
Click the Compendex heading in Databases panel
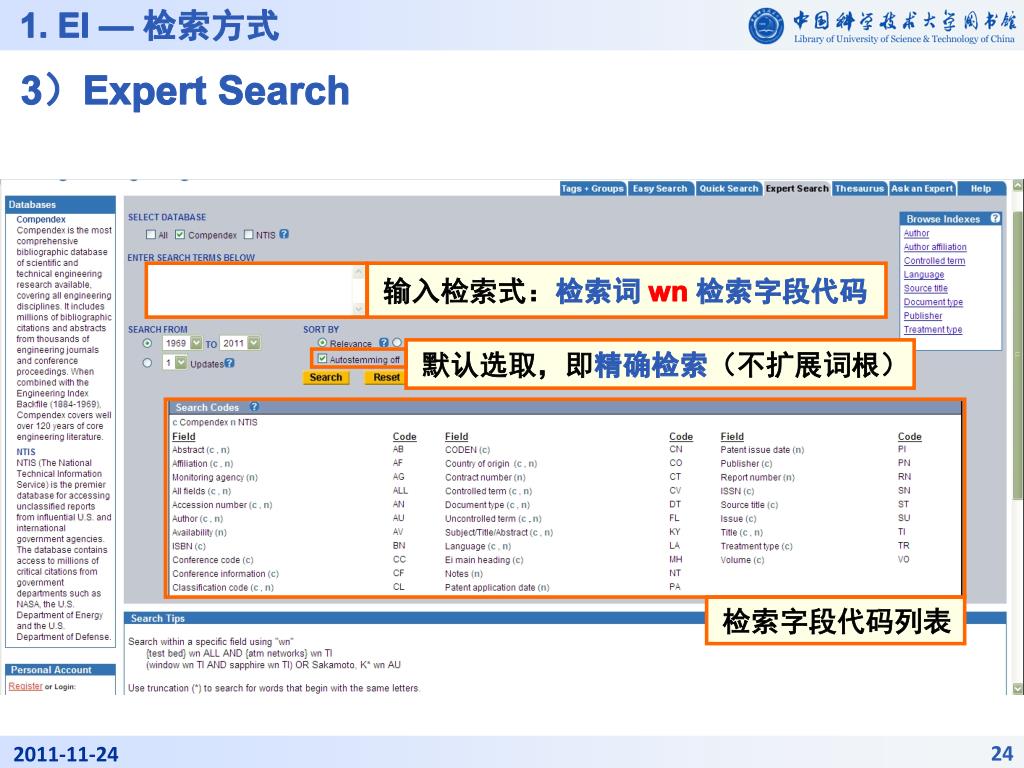(41, 219)
